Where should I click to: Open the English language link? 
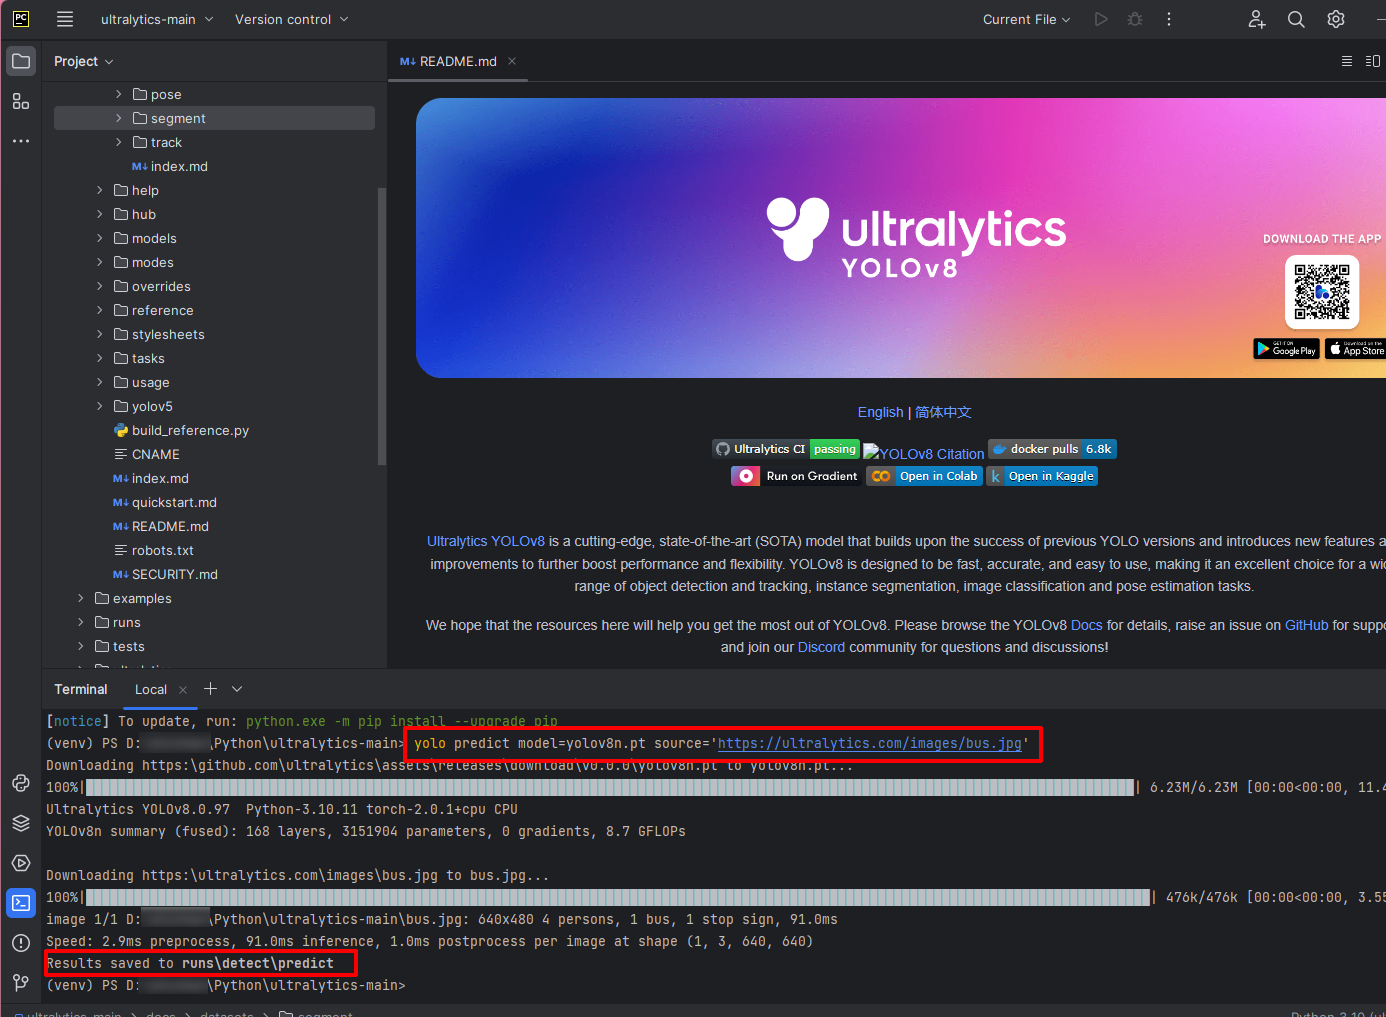(880, 412)
